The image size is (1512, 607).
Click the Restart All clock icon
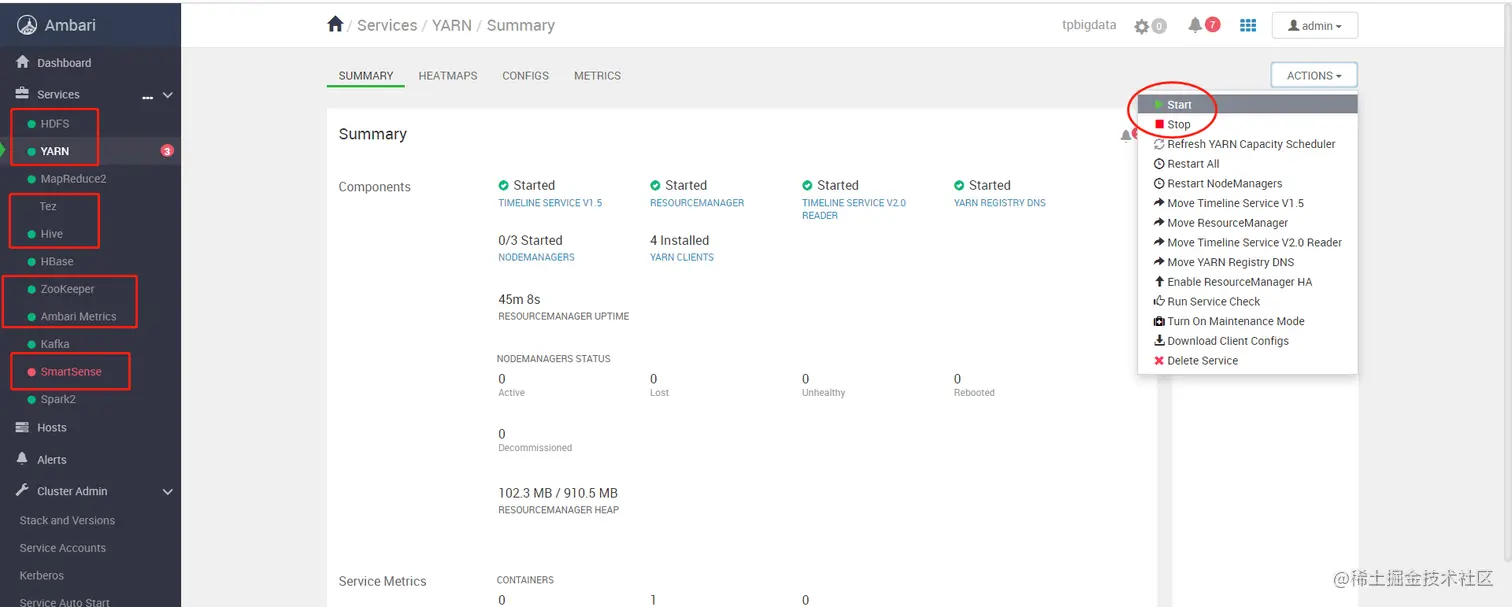1159,164
